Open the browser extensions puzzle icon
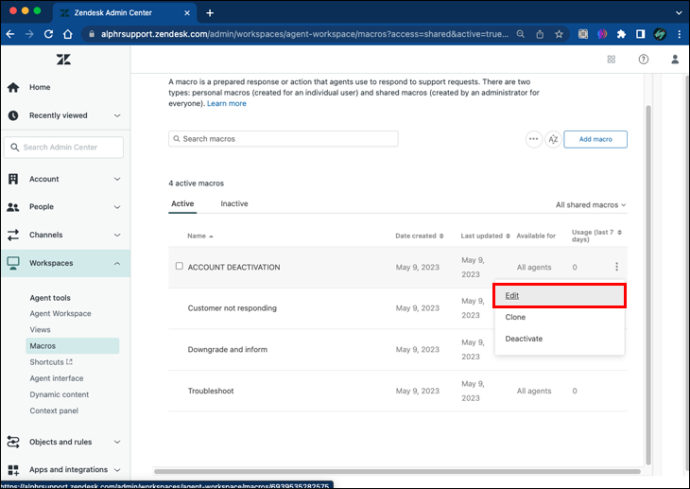This screenshot has width=690, height=489. point(621,34)
